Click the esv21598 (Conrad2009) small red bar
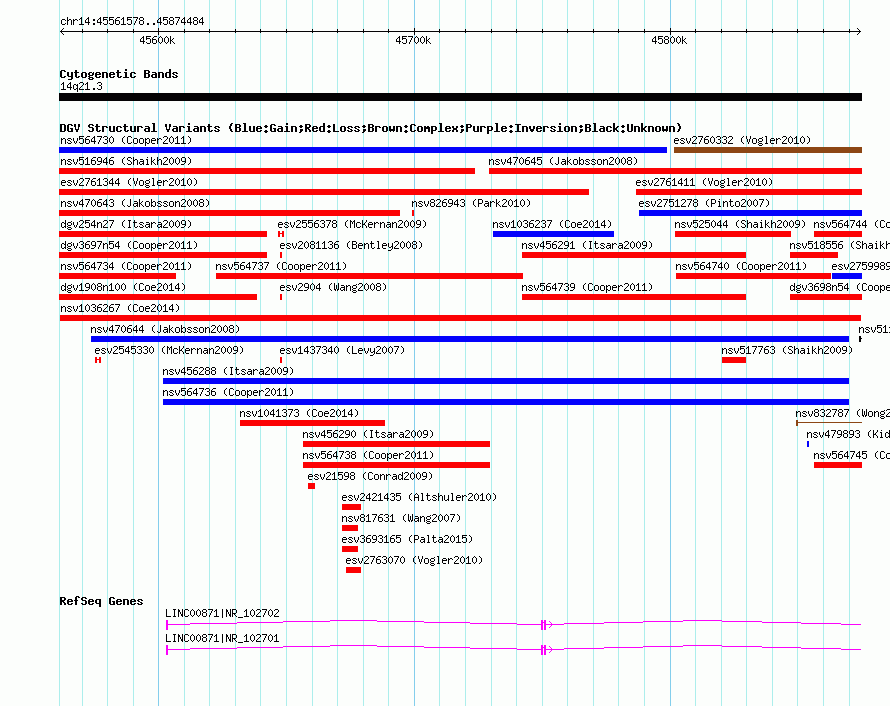The width and height of the screenshot is (890, 706). (312, 486)
